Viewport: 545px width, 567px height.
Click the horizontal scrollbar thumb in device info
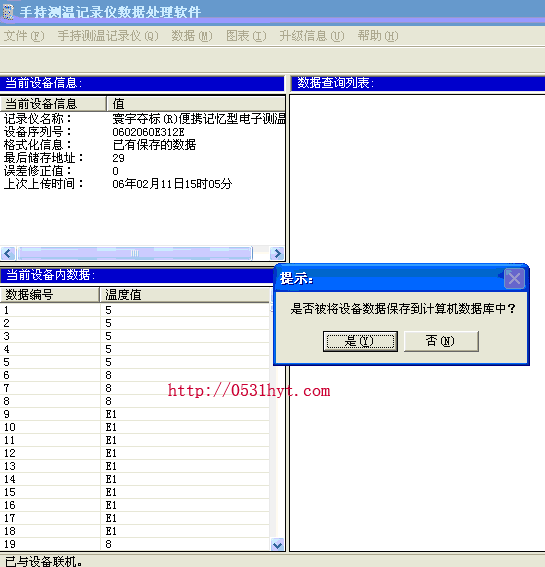(x=135, y=253)
